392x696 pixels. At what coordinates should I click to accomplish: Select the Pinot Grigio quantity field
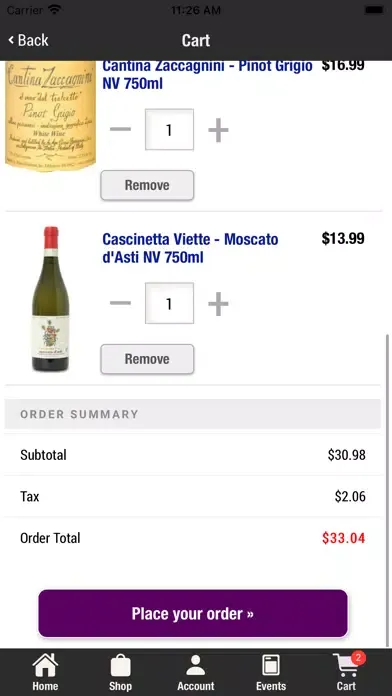click(169, 130)
